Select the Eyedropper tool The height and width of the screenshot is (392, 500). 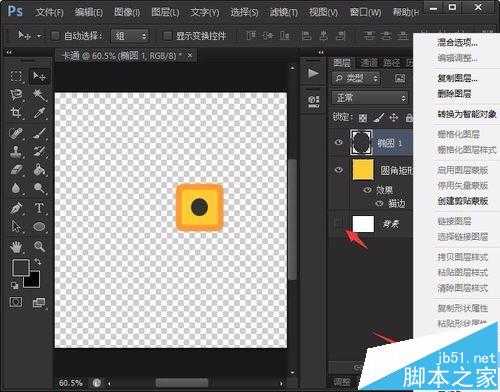click(39, 113)
